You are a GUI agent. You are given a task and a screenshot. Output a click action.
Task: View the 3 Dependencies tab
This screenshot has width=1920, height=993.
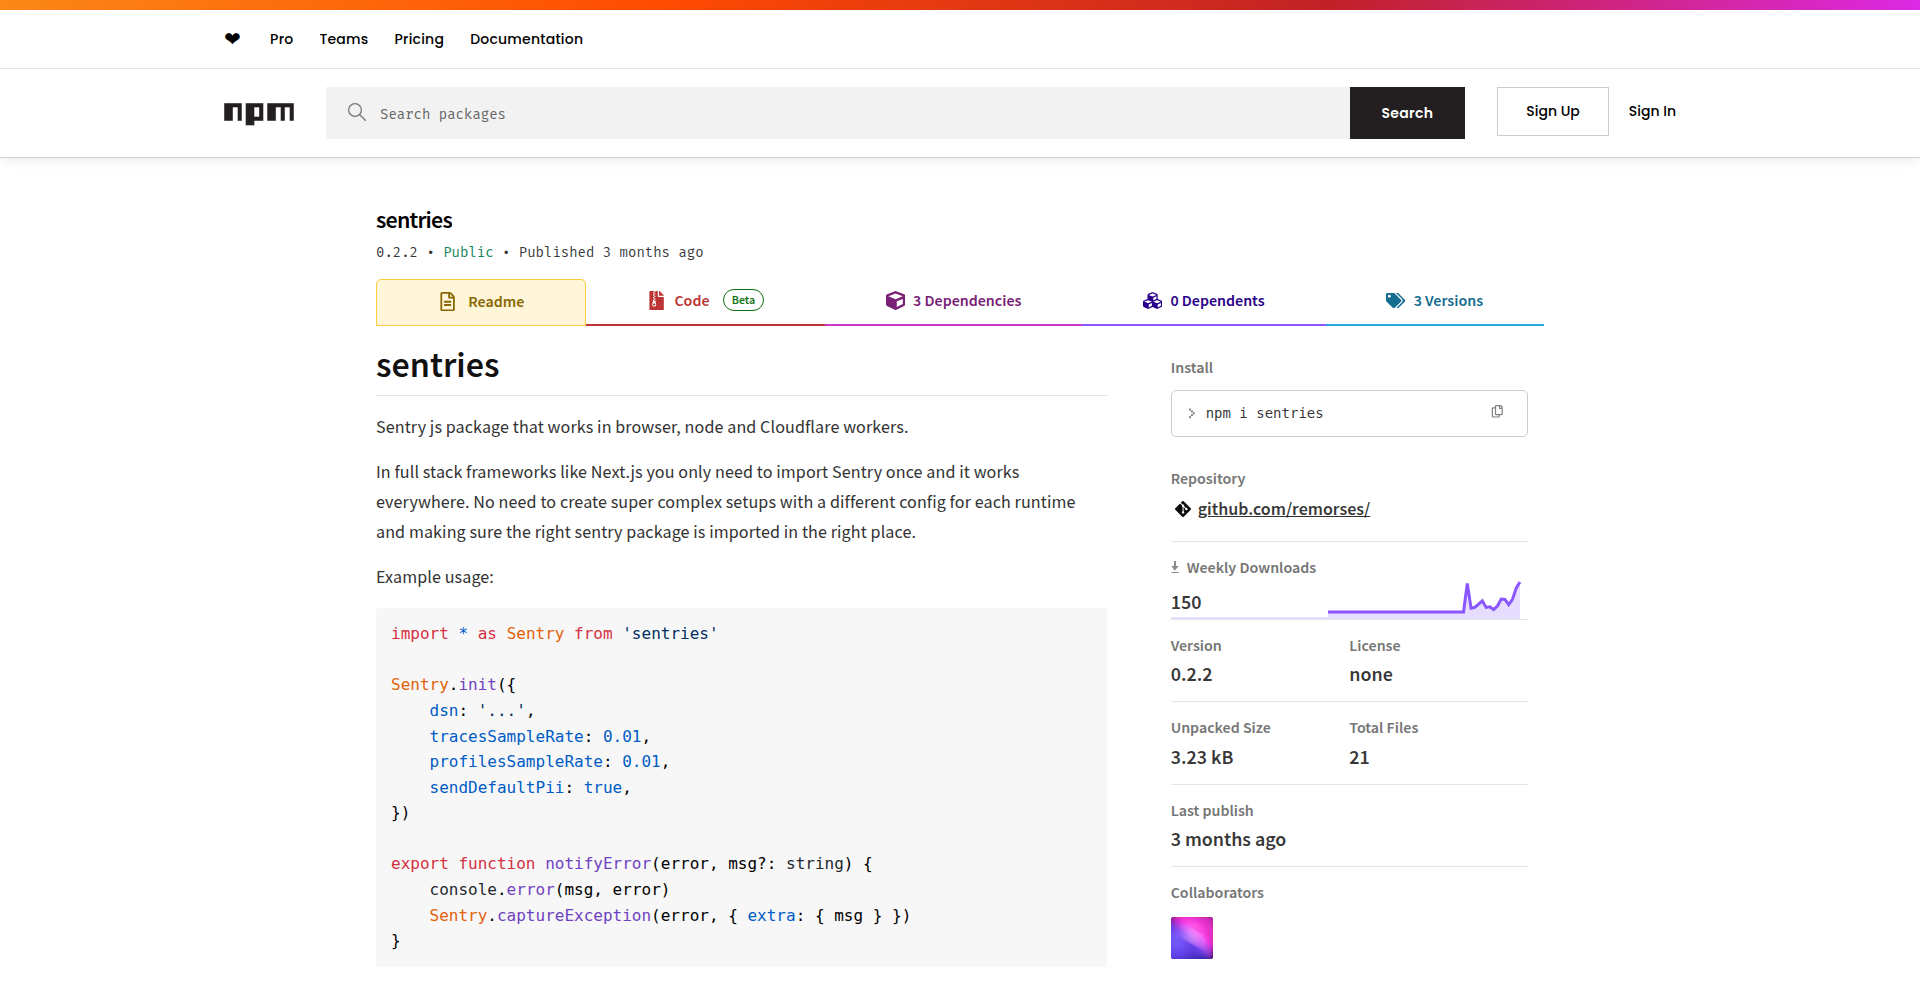[953, 301]
